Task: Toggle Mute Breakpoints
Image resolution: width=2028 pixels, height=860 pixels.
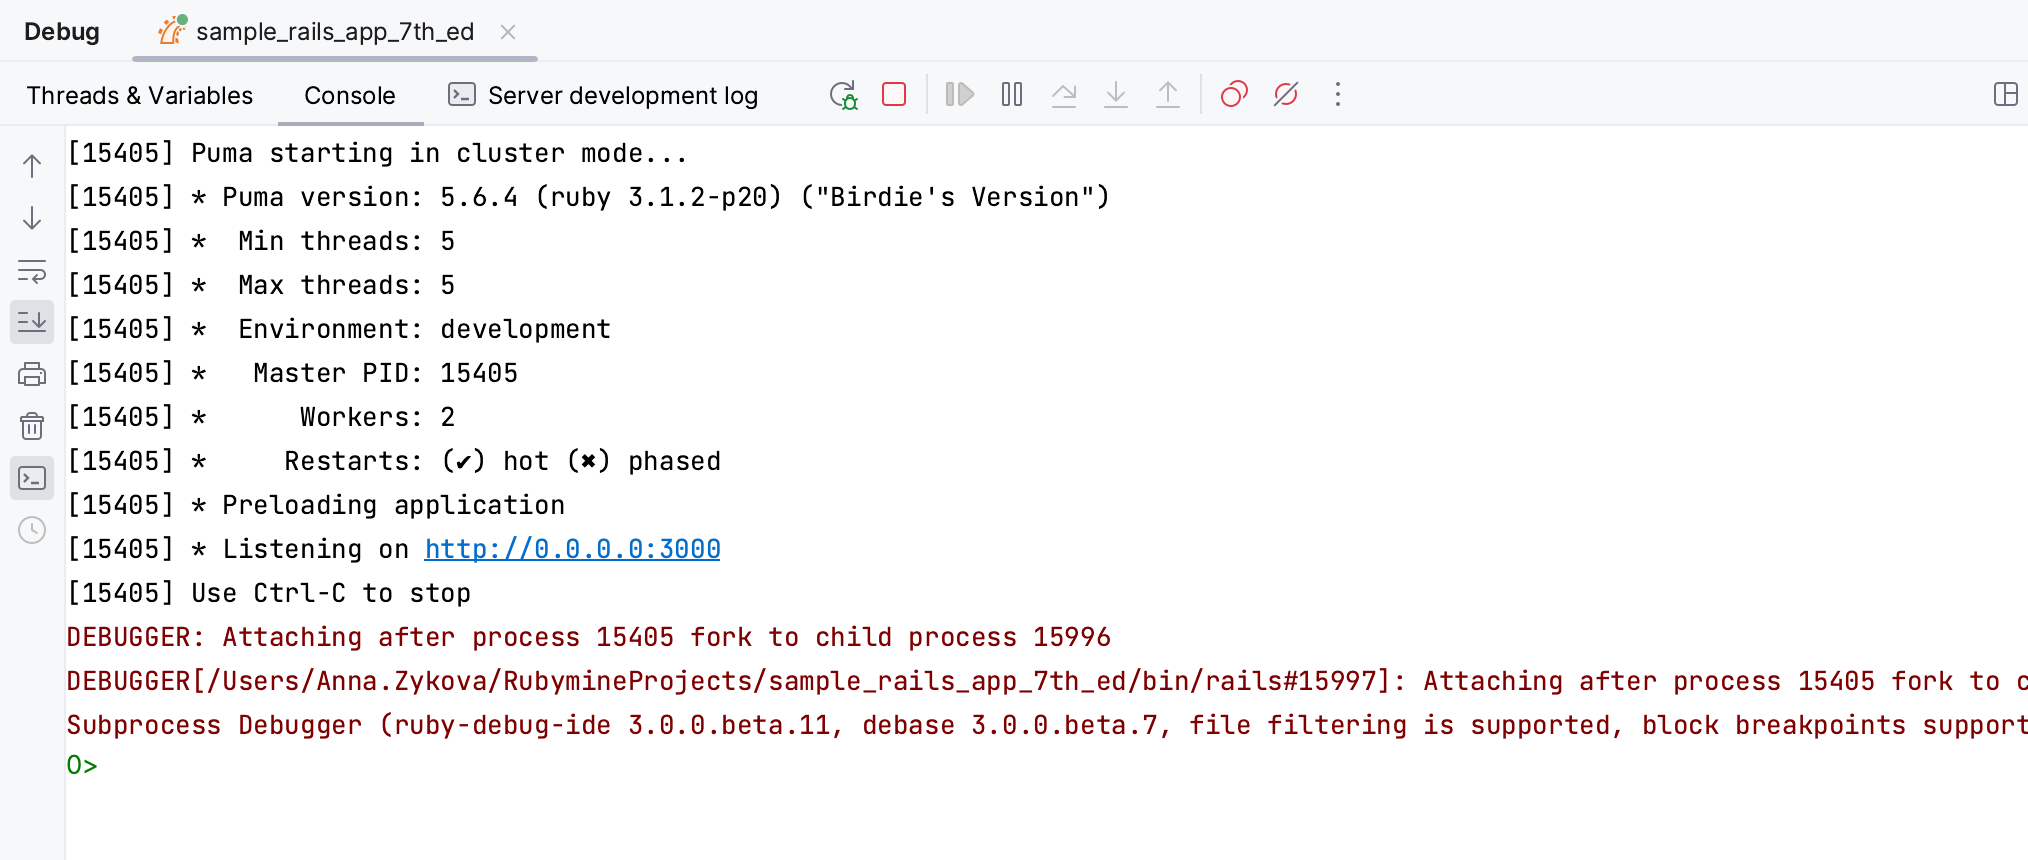Action: click(x=1286, y=95)
